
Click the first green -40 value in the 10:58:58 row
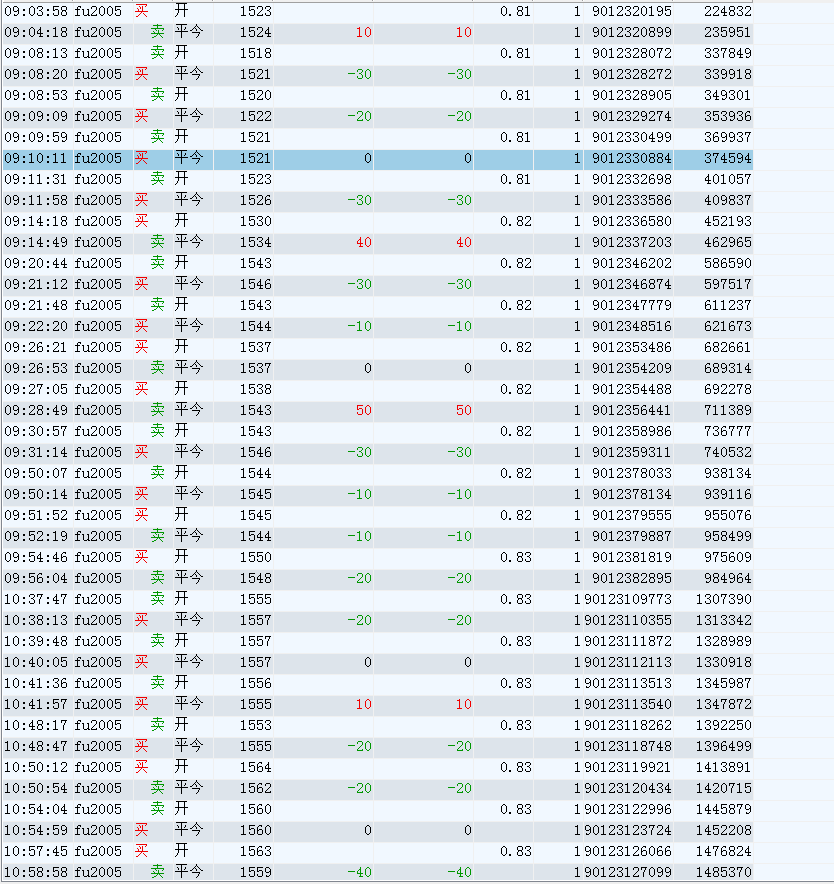pyautogui.click(x=359, y=872)
